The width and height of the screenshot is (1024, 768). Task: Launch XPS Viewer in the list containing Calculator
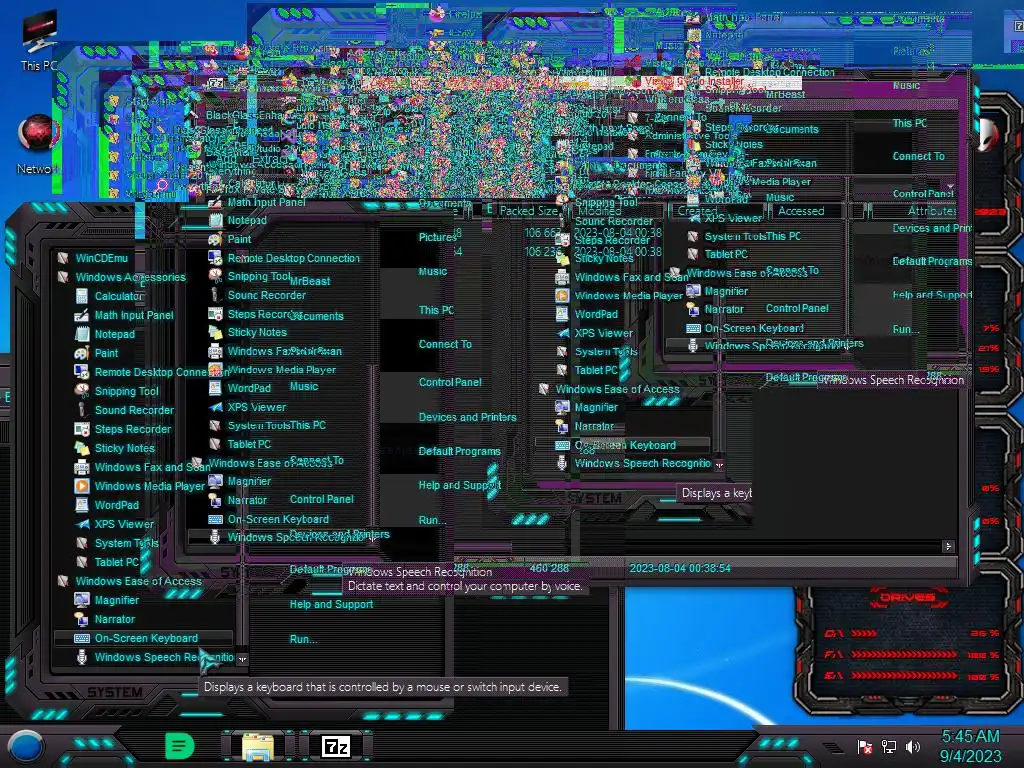(115, 524)
